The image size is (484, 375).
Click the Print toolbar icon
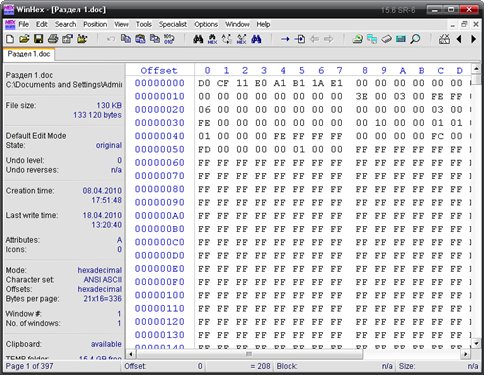pyautogui.click(x=53, y=39)
